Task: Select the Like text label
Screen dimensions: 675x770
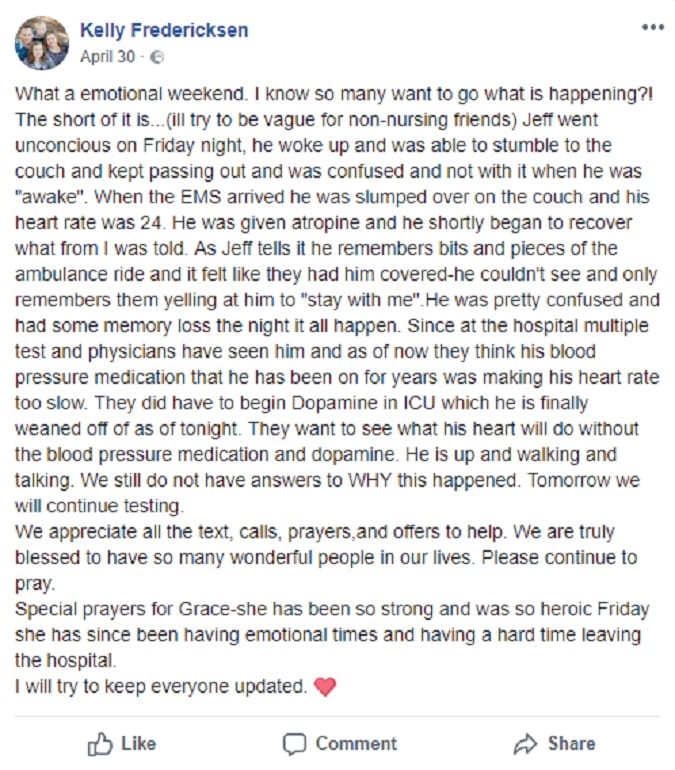Action: click(138, 743)
